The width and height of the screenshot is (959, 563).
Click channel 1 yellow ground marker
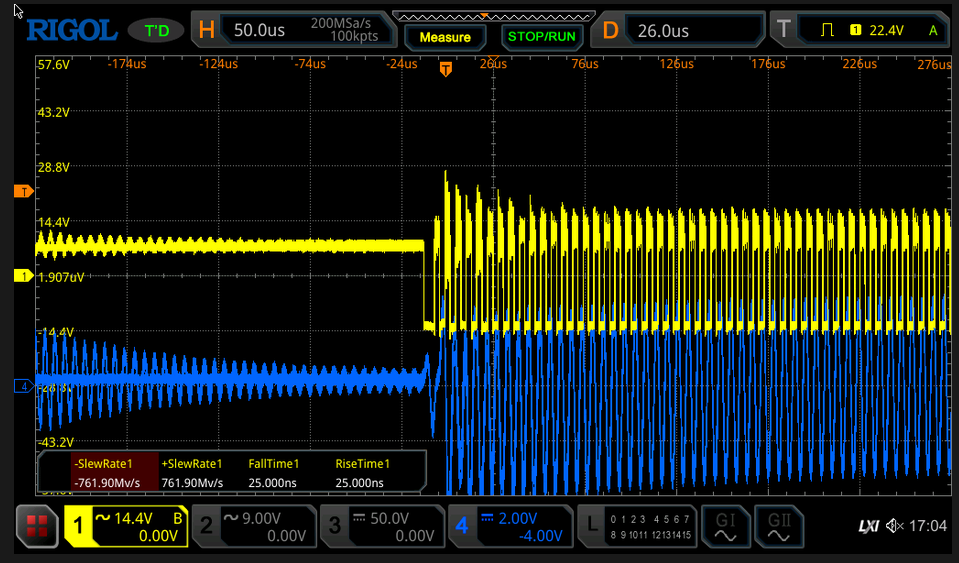(x=23, y=276)
